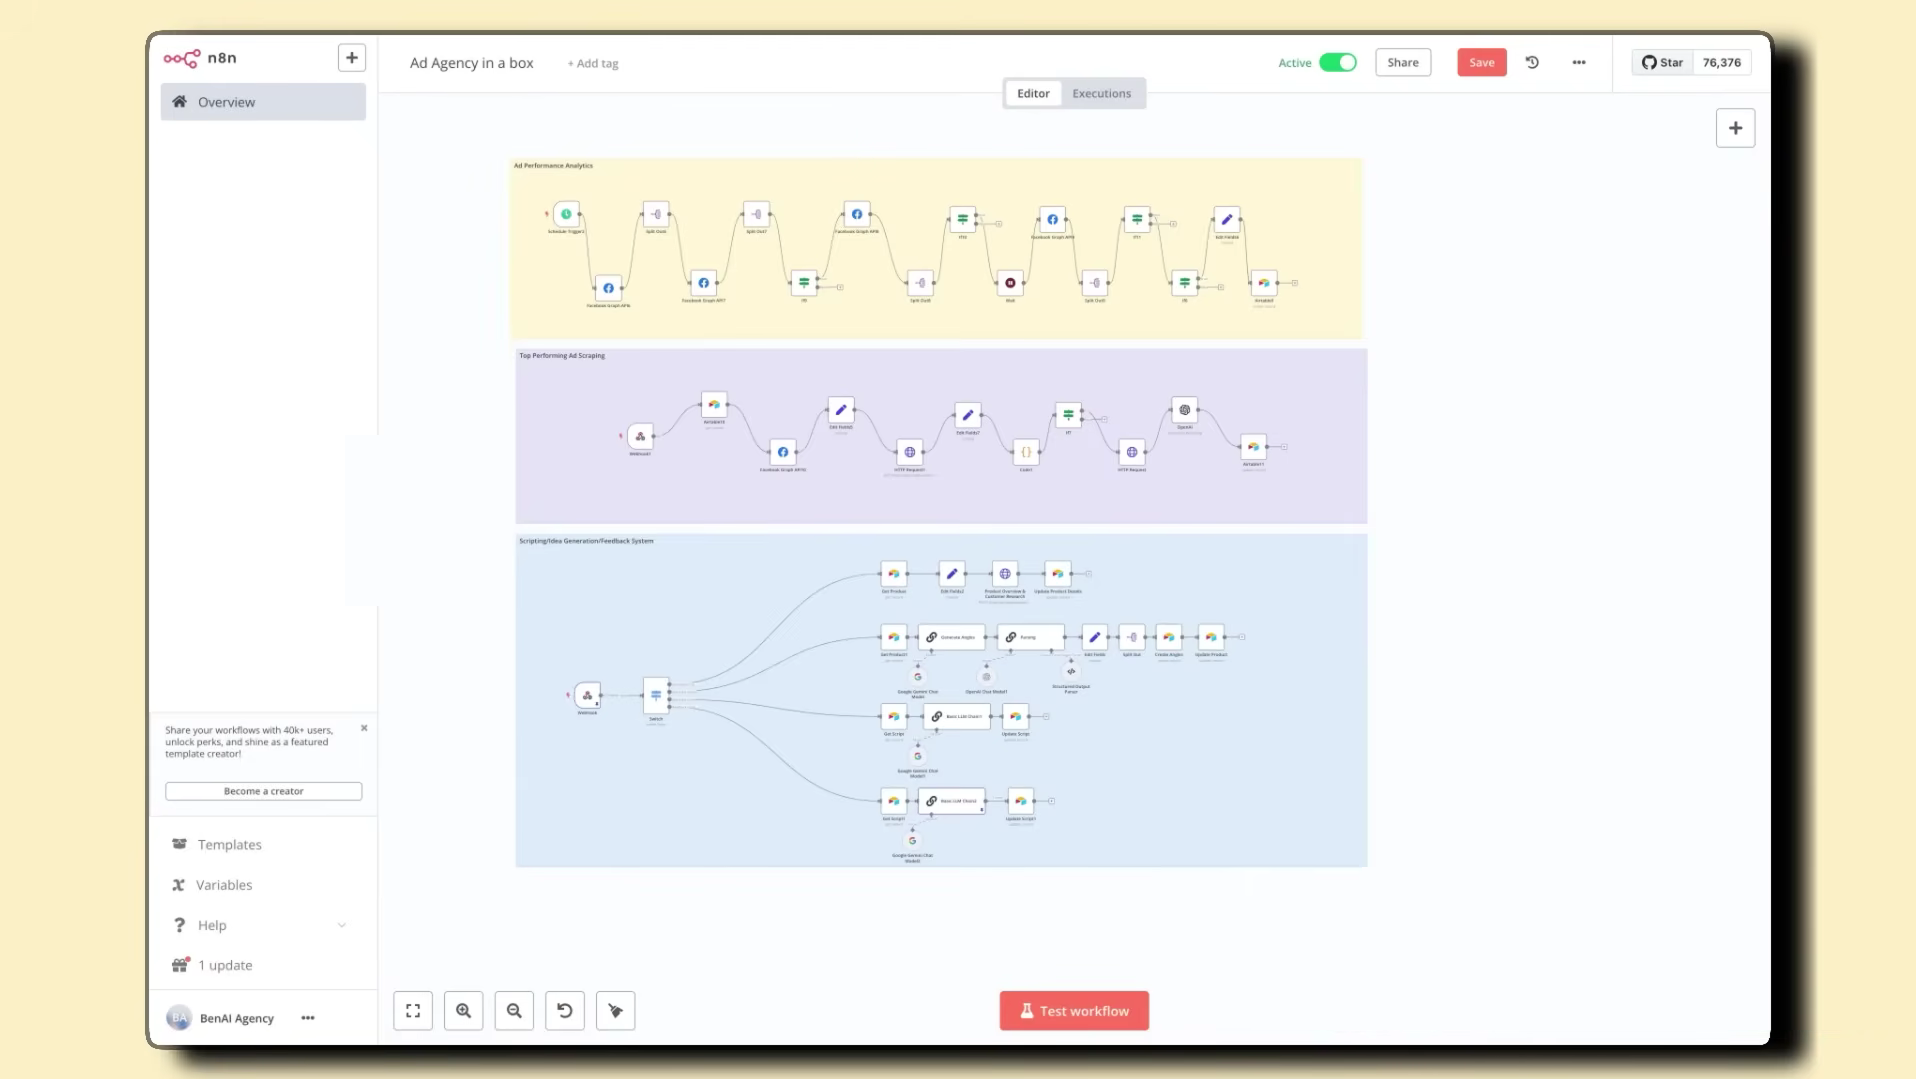Add a node using the canvas plus button
1916x1079 pixels.
click(x=1735, y=128)
